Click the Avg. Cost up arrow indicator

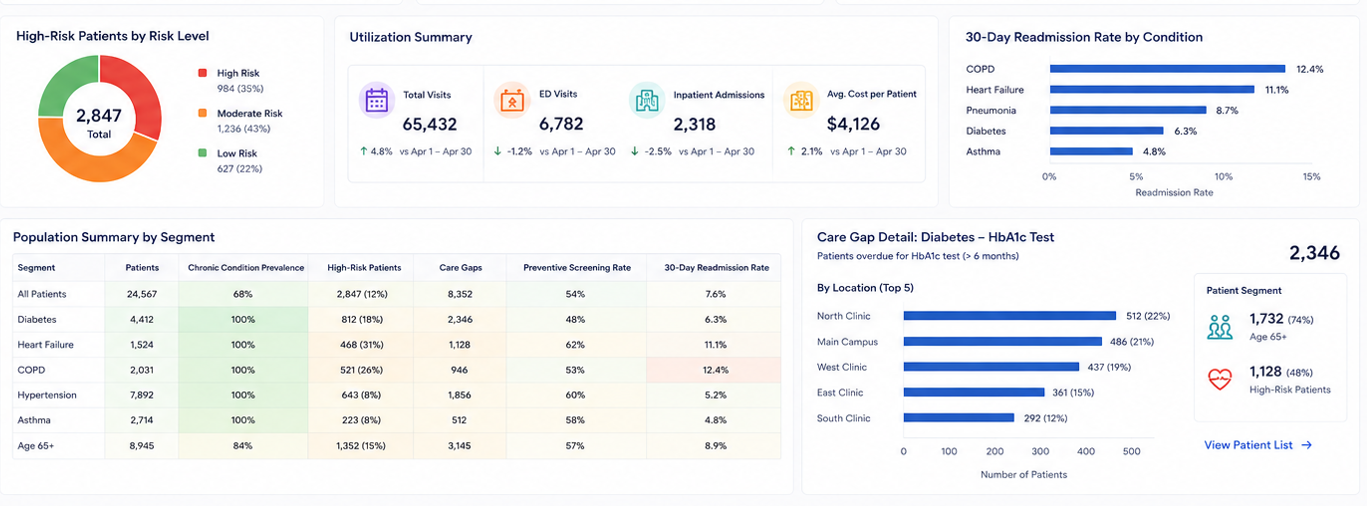click(790, 151)
